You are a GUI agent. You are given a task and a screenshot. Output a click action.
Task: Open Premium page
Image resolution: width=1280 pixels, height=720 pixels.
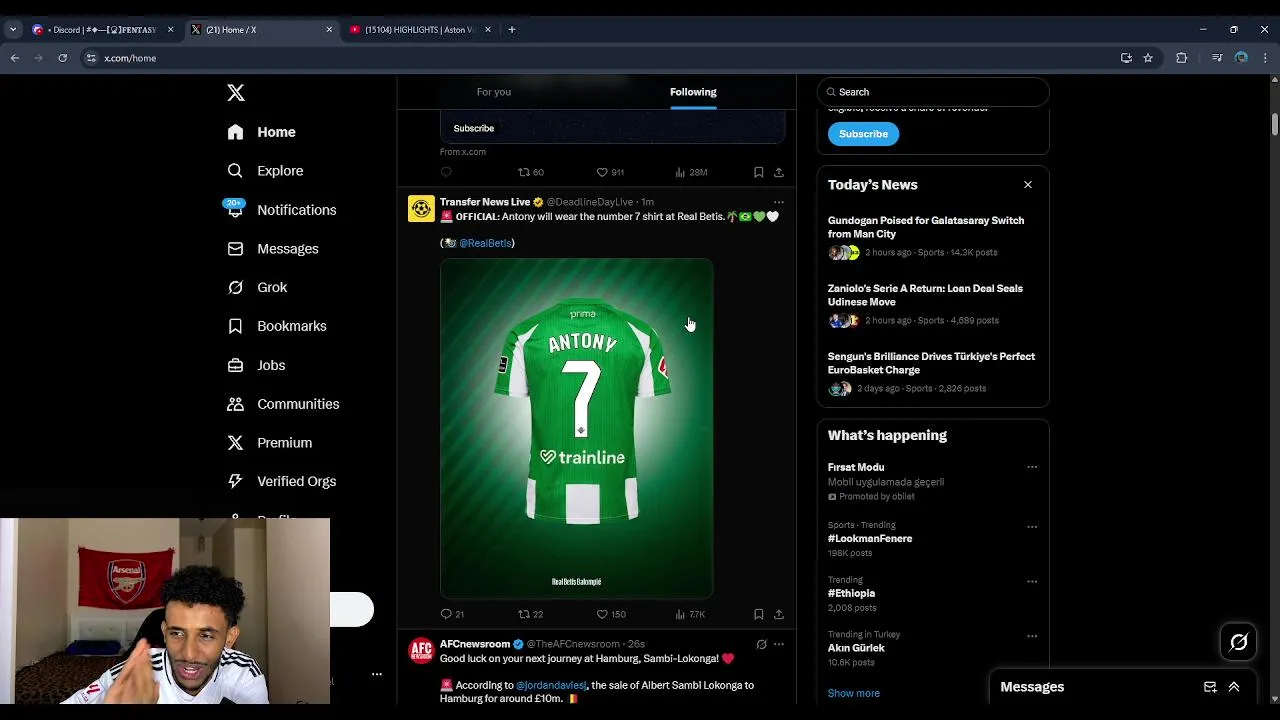click(270, 443)
